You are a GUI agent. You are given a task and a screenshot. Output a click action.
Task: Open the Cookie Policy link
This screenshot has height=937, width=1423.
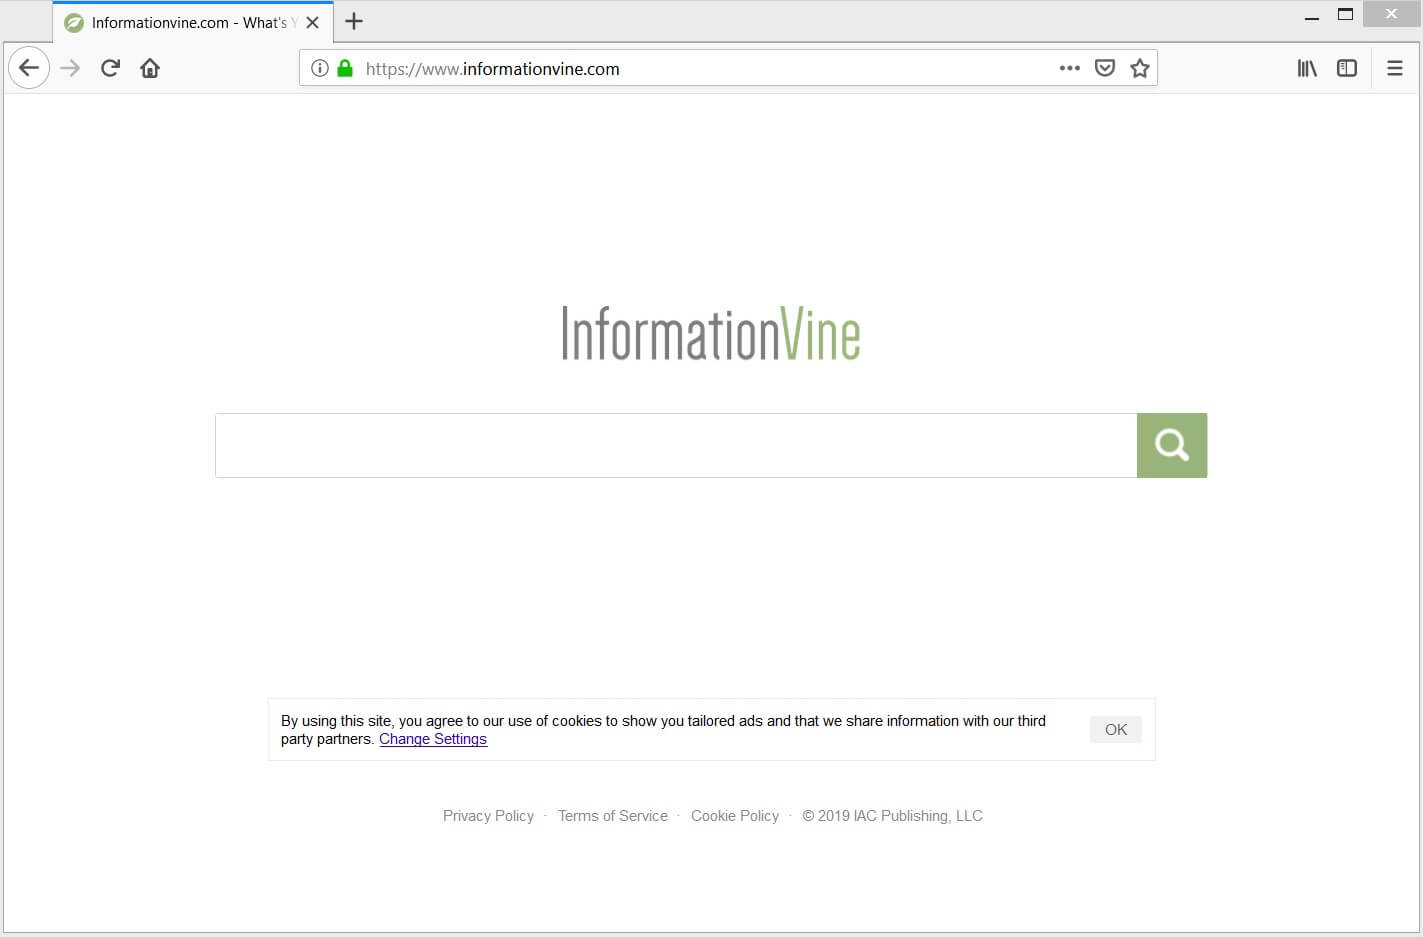point(735,816)
